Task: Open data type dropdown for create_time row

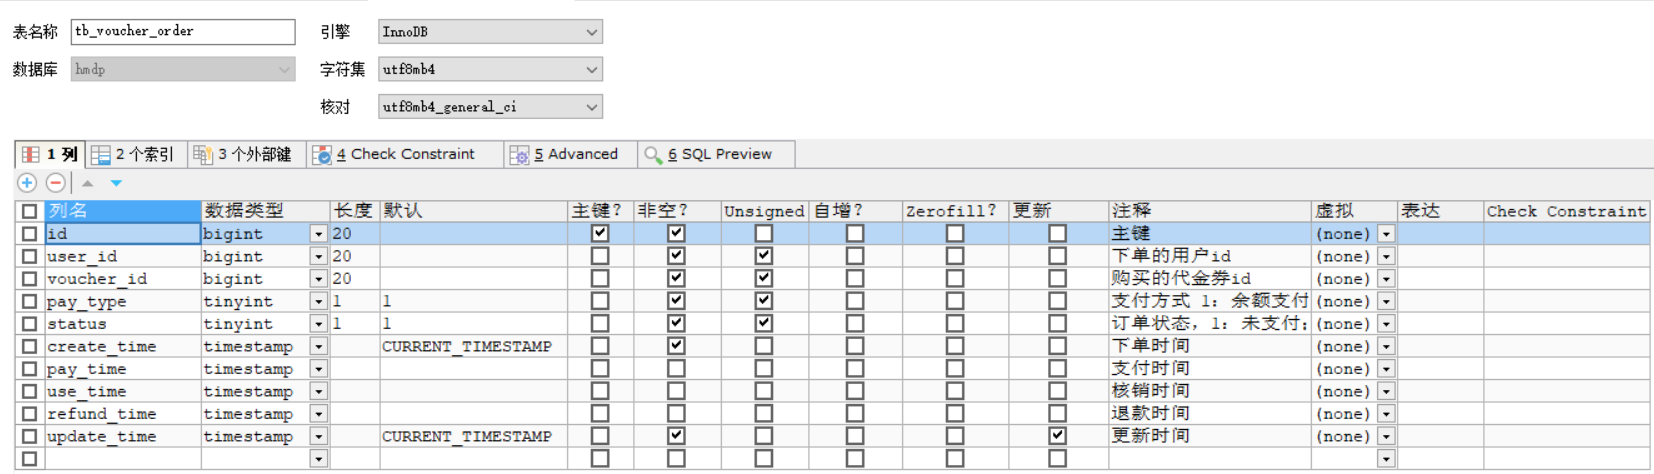Action: pyautogui.click(x=319, y=346)
